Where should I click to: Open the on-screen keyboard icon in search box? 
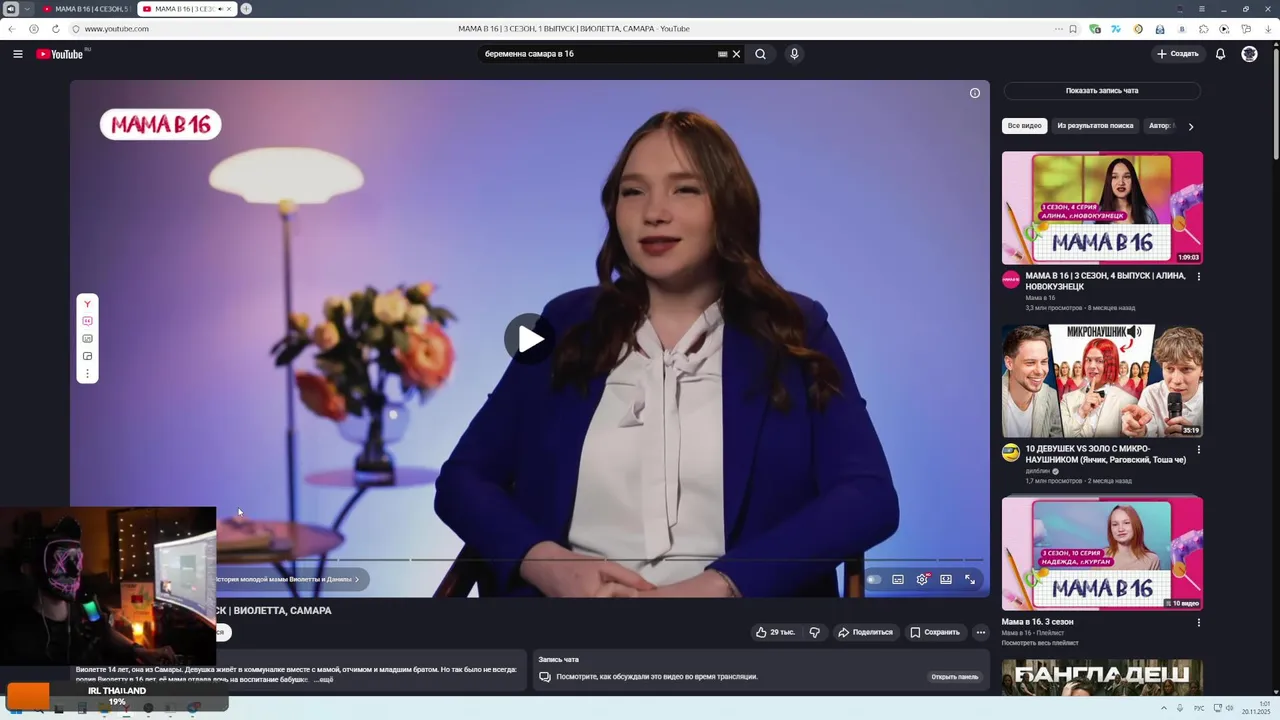722,54
